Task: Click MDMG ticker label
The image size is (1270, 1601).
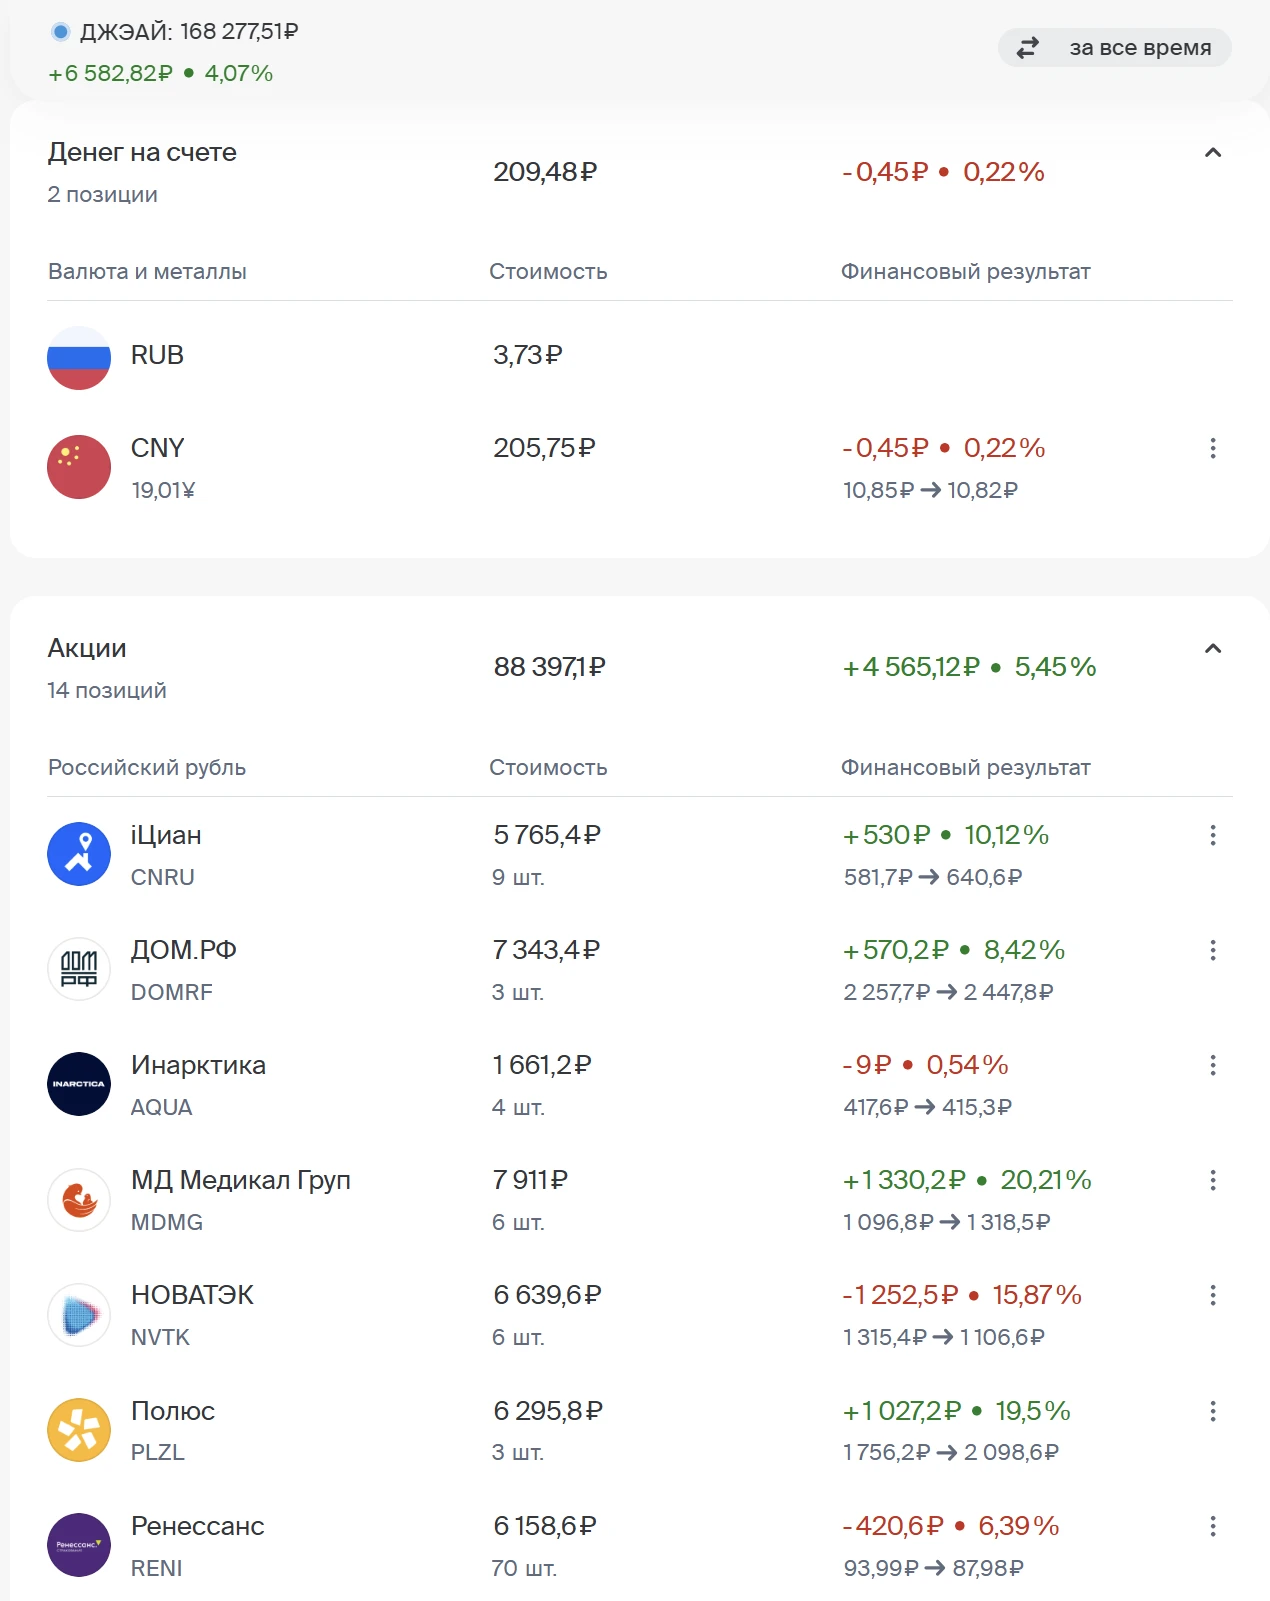Action: pyautogui.click(x=167, y=1222)
